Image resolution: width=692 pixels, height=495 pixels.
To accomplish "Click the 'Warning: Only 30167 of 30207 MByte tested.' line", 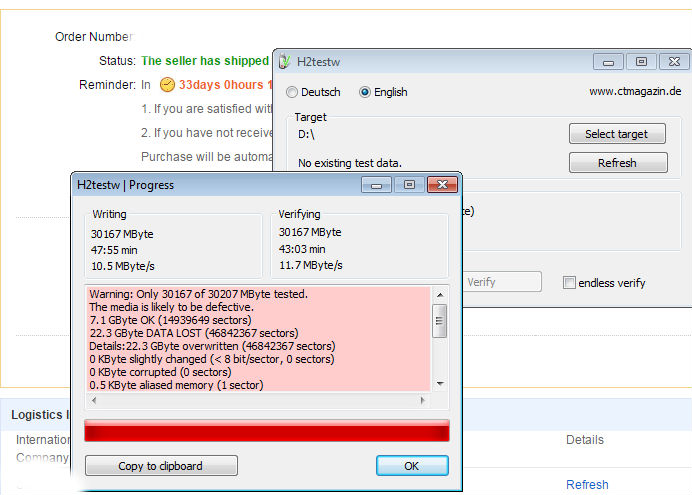I will click(x=199, y=294).
